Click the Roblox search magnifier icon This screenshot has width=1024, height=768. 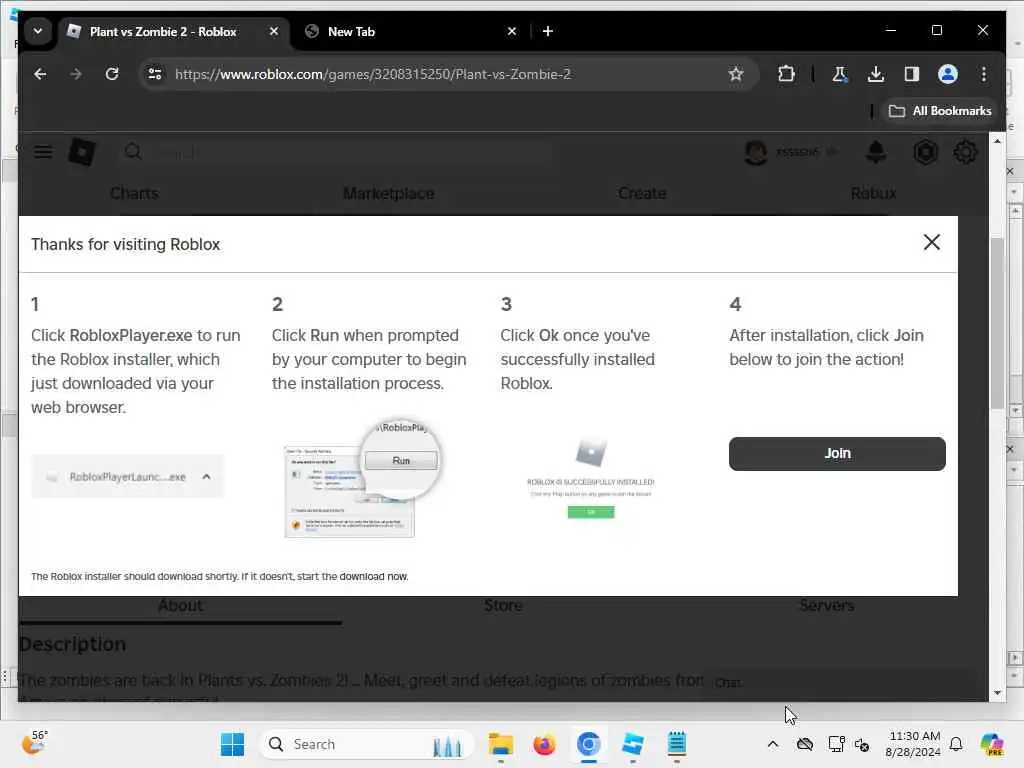click(133, 152)
